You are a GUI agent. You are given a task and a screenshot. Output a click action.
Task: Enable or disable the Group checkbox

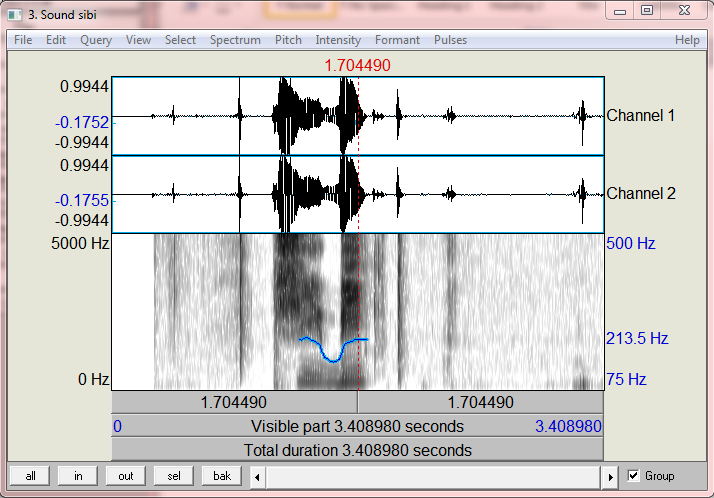[633, 476]
